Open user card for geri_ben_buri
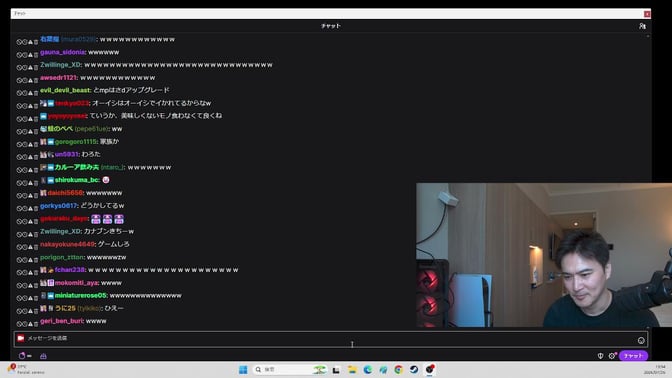 point(61,321)
